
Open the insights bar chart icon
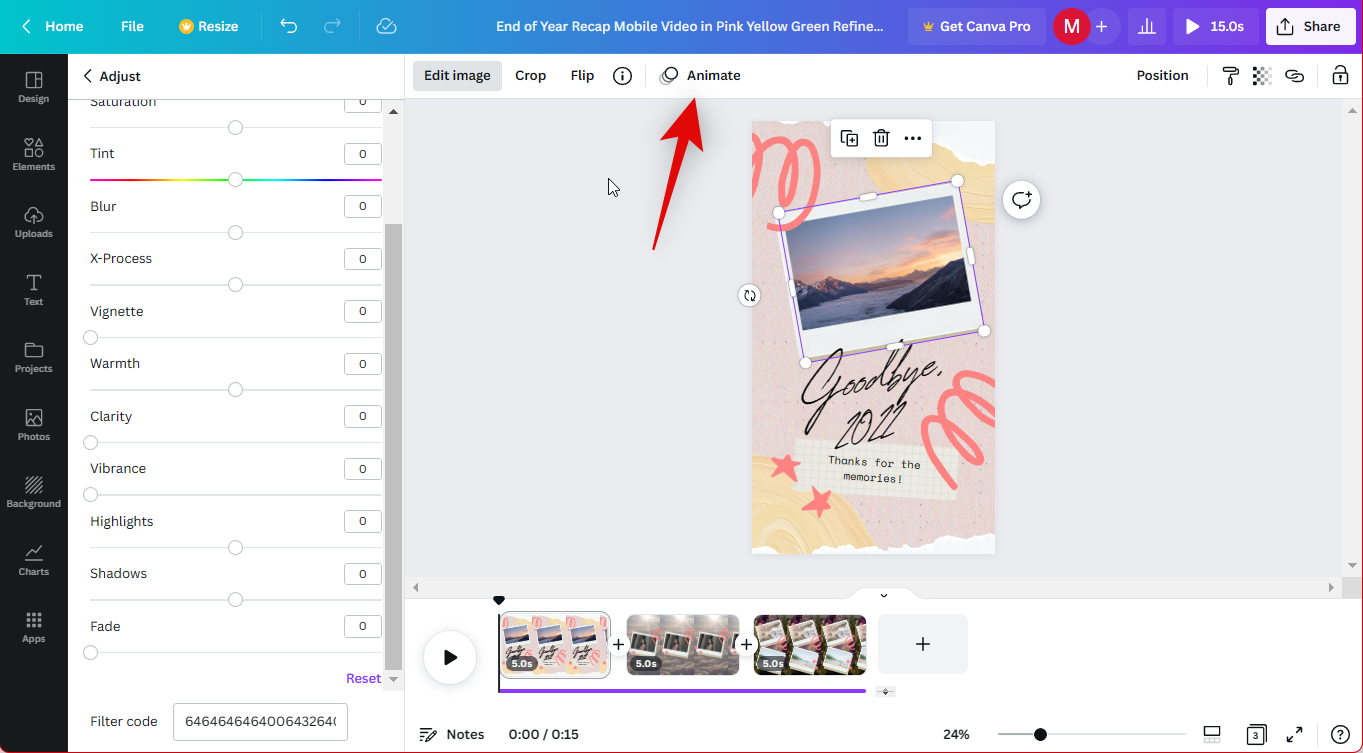pos(1147,27)
